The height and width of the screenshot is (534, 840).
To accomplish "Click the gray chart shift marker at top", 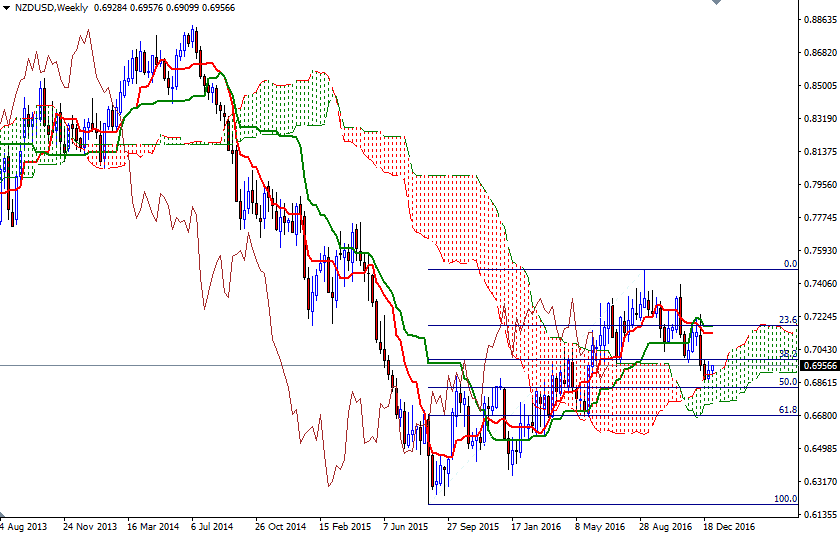I will coord(716,2).
